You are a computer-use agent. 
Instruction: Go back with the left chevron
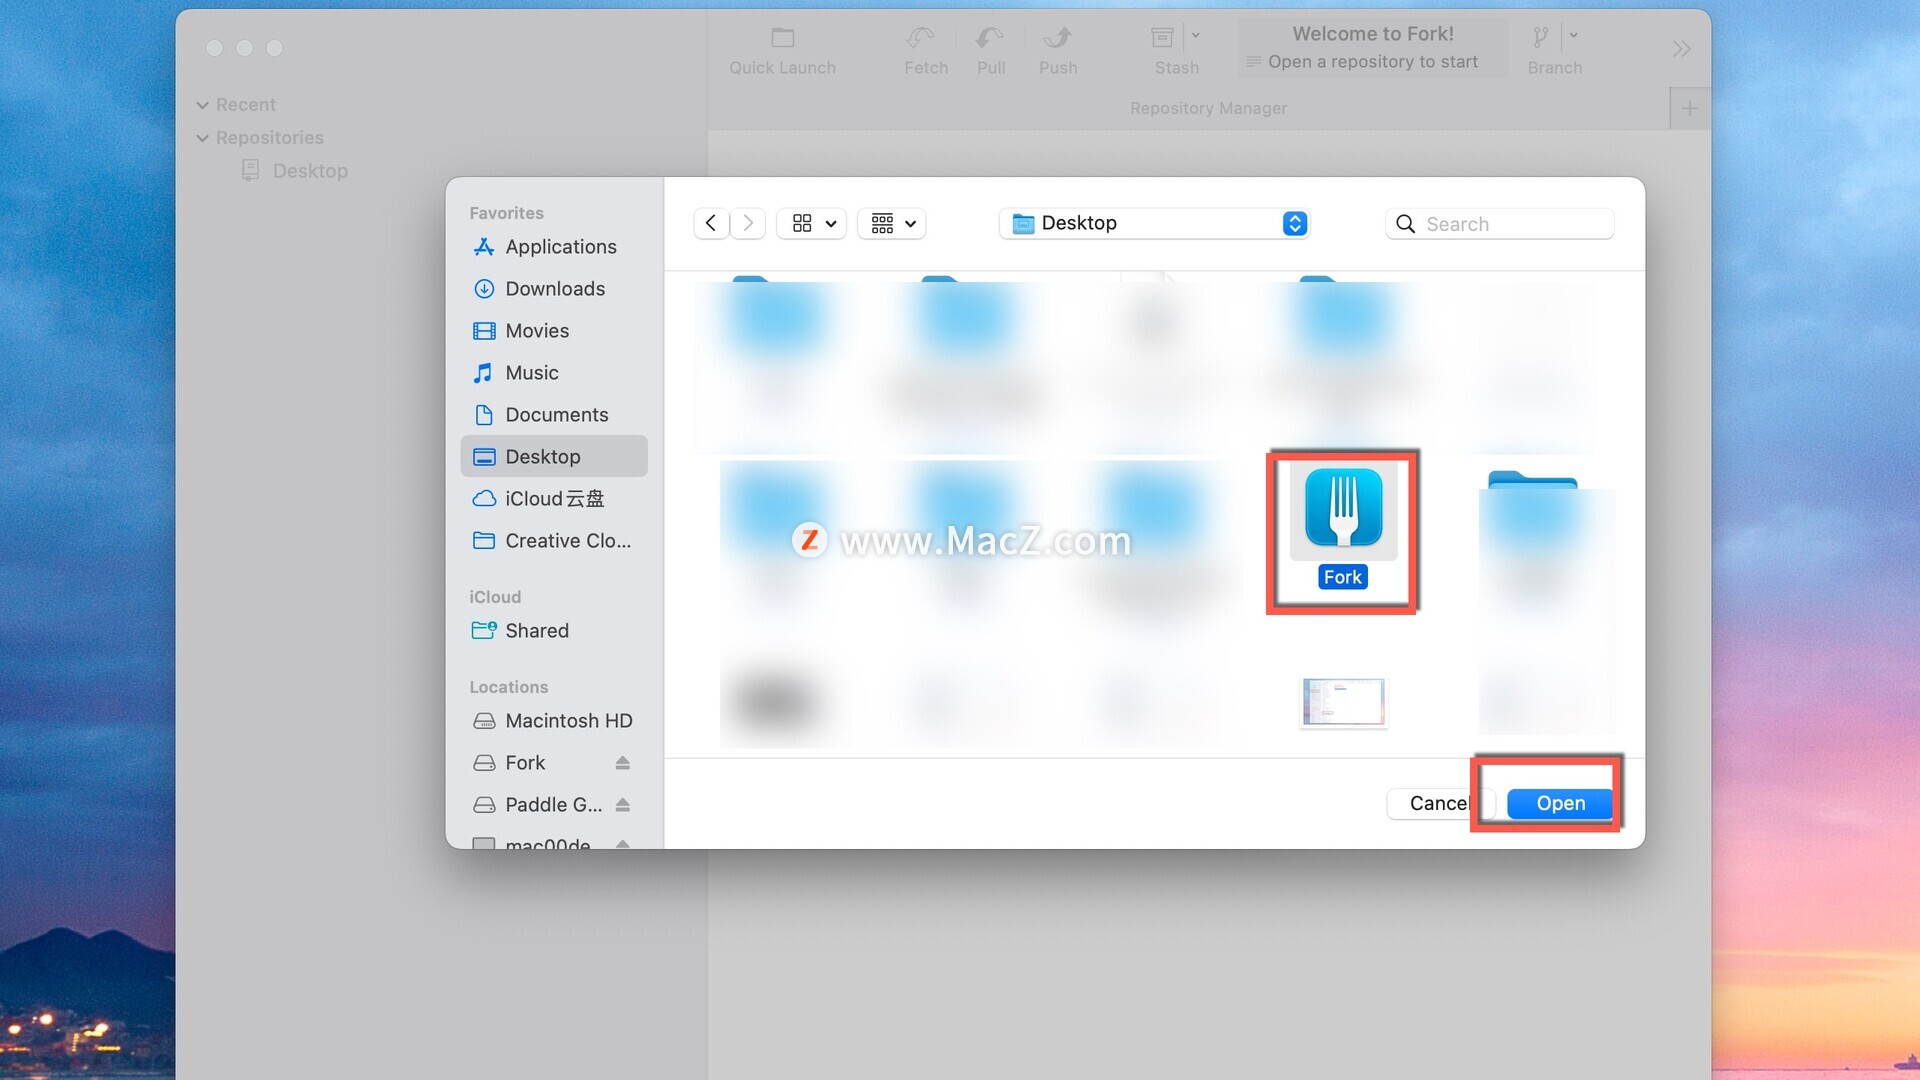711,223
